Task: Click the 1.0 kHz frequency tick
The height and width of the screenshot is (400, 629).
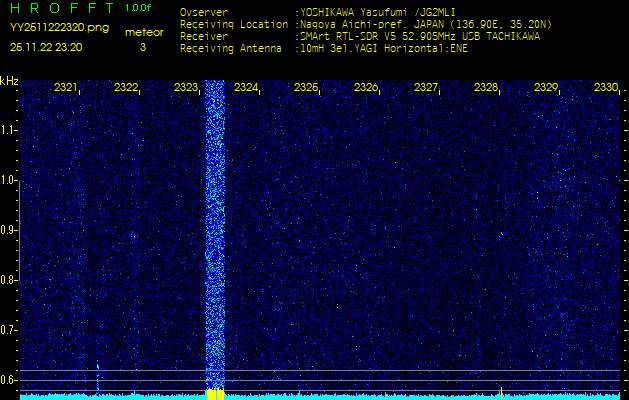Action: pyautogui.click(x=9, y=180)
